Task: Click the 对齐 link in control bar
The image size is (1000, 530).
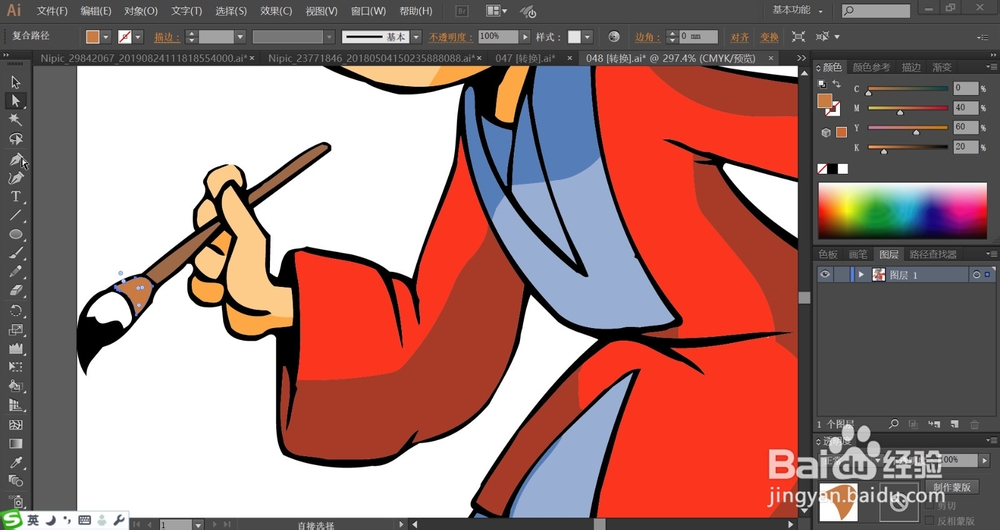Action: [x=740, y=37]
